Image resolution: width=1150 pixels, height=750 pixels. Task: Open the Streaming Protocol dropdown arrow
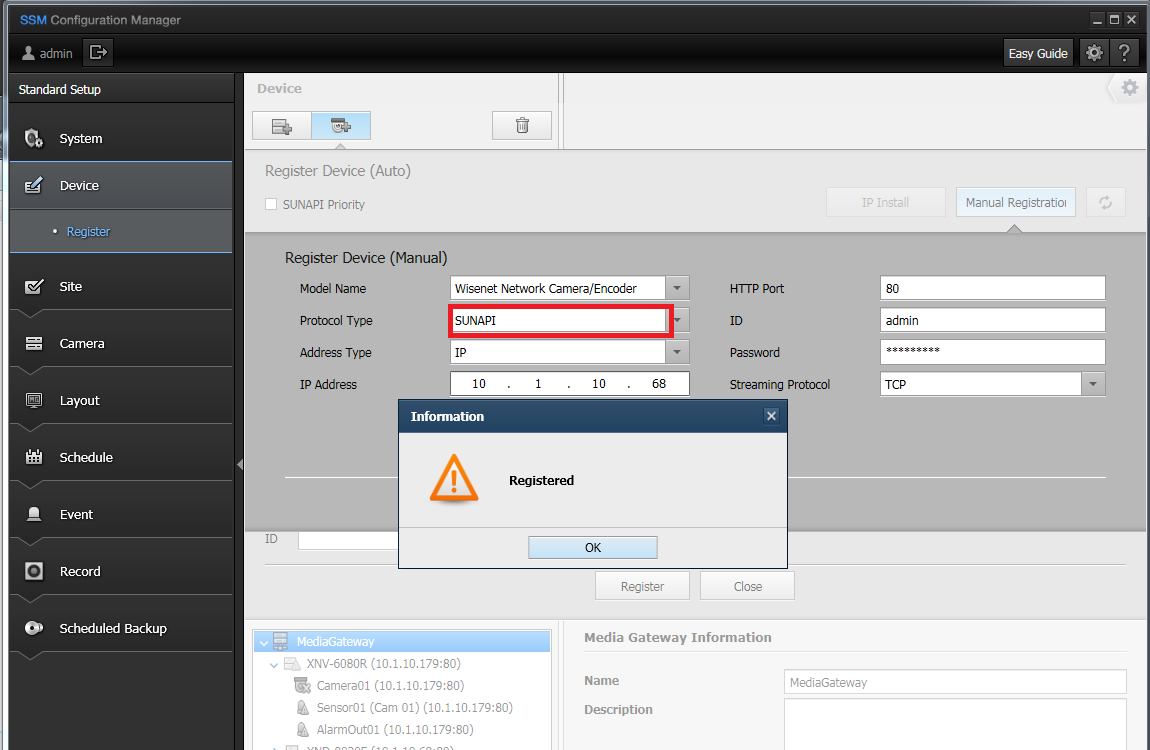[x=1093, y=384]
